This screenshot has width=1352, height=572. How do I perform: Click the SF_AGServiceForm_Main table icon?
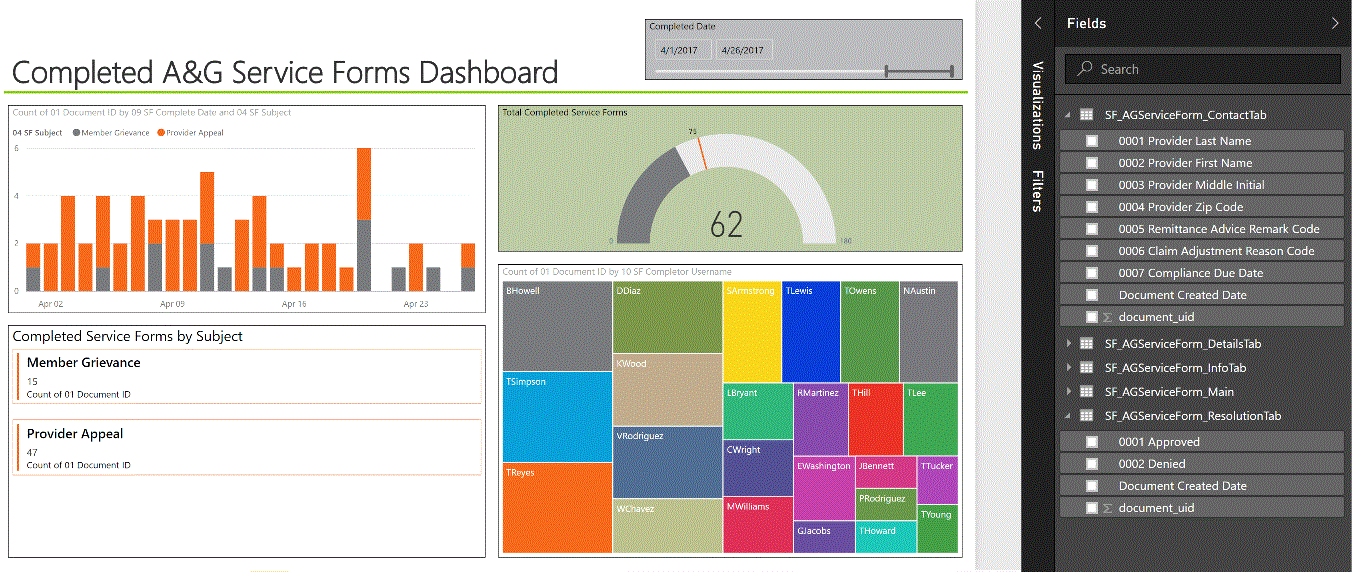[1086, 392]
